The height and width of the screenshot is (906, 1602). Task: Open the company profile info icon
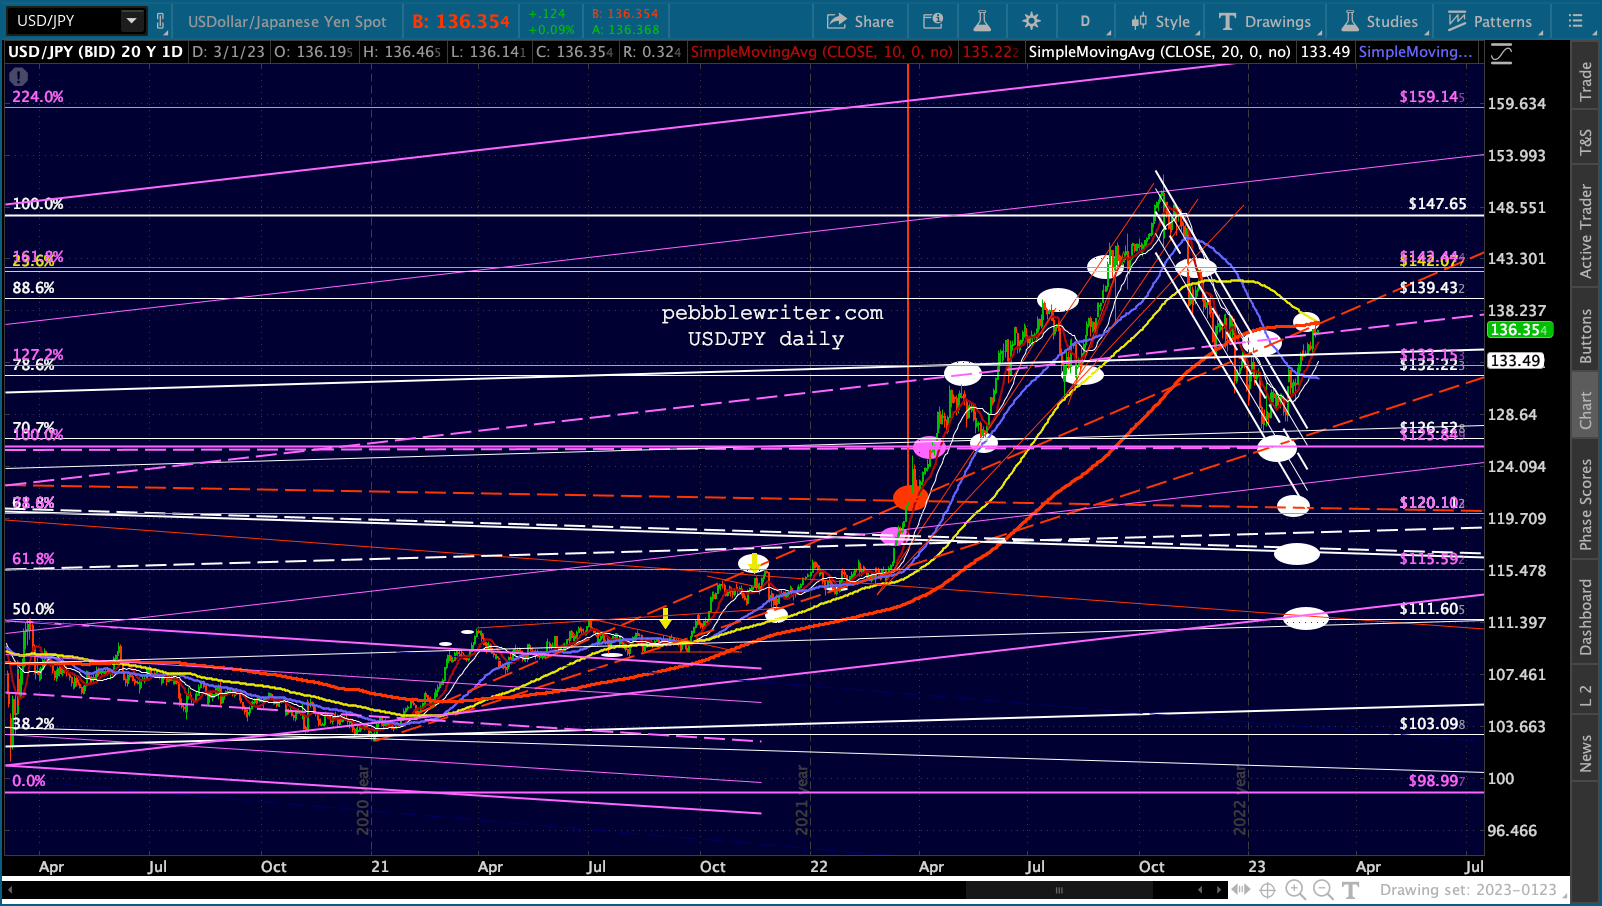pos(933,21)
